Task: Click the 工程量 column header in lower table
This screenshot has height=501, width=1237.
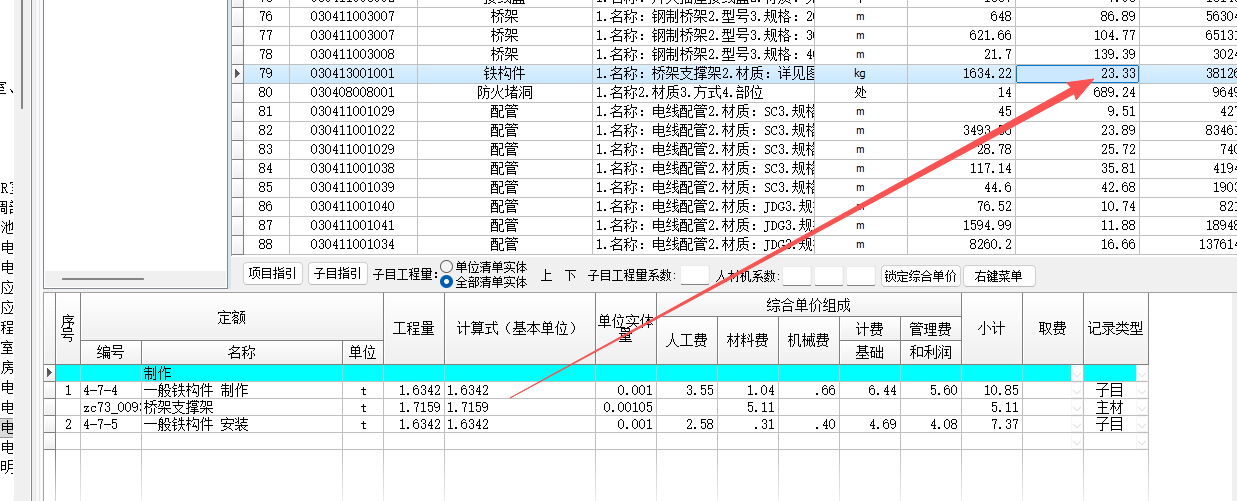Action: [x=414, y=328]
